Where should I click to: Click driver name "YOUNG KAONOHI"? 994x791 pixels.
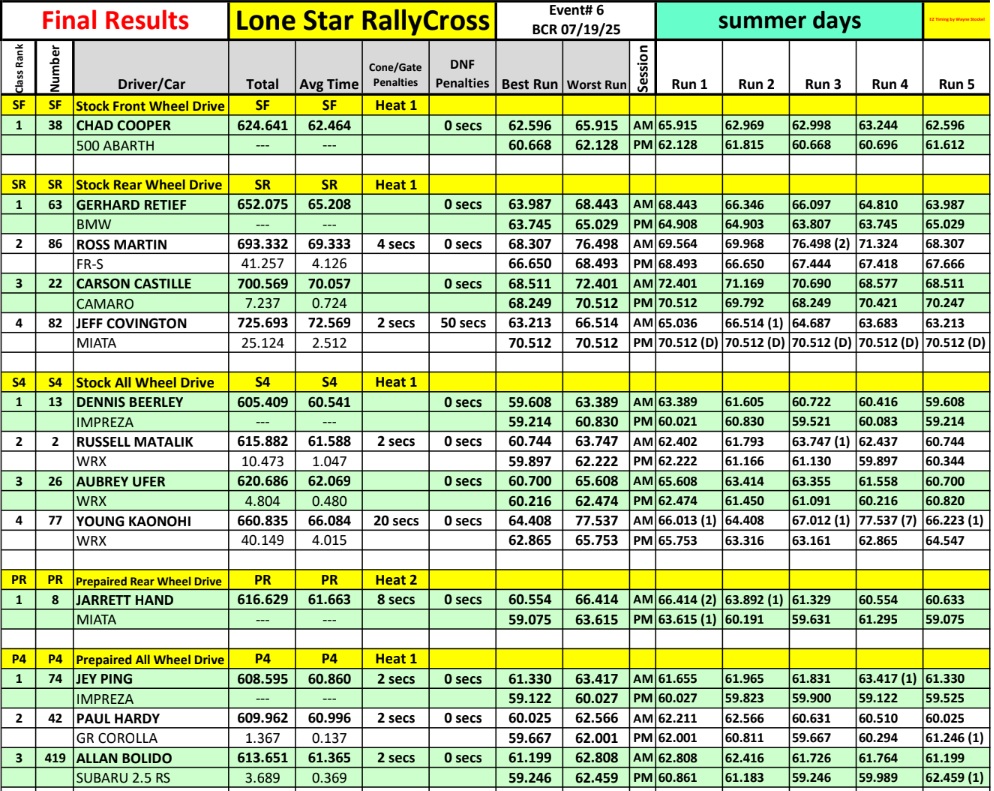[133, 521]
